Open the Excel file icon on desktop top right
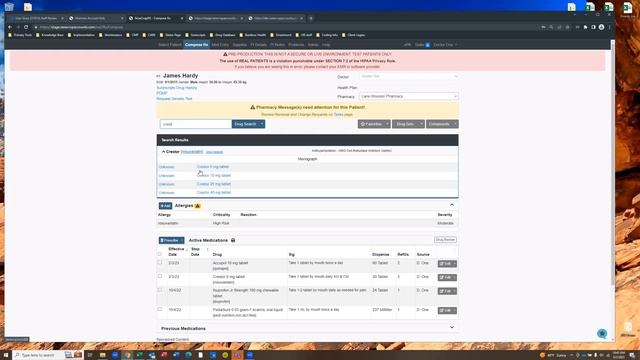Viewport: 640px width, 360px height. tap(627, 9)
